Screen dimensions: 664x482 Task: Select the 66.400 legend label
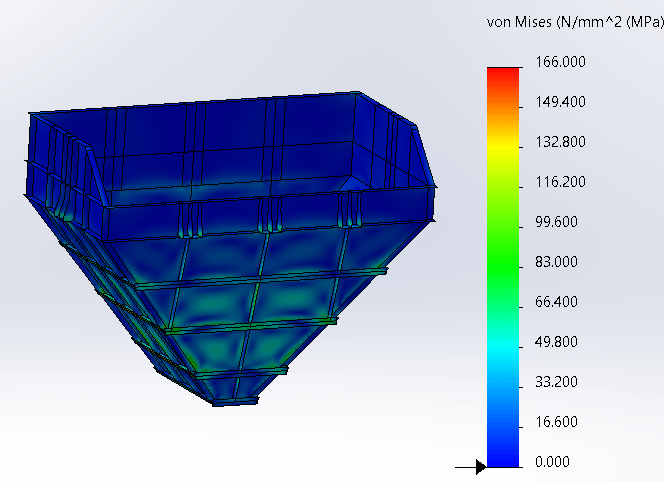pos(556,302)
